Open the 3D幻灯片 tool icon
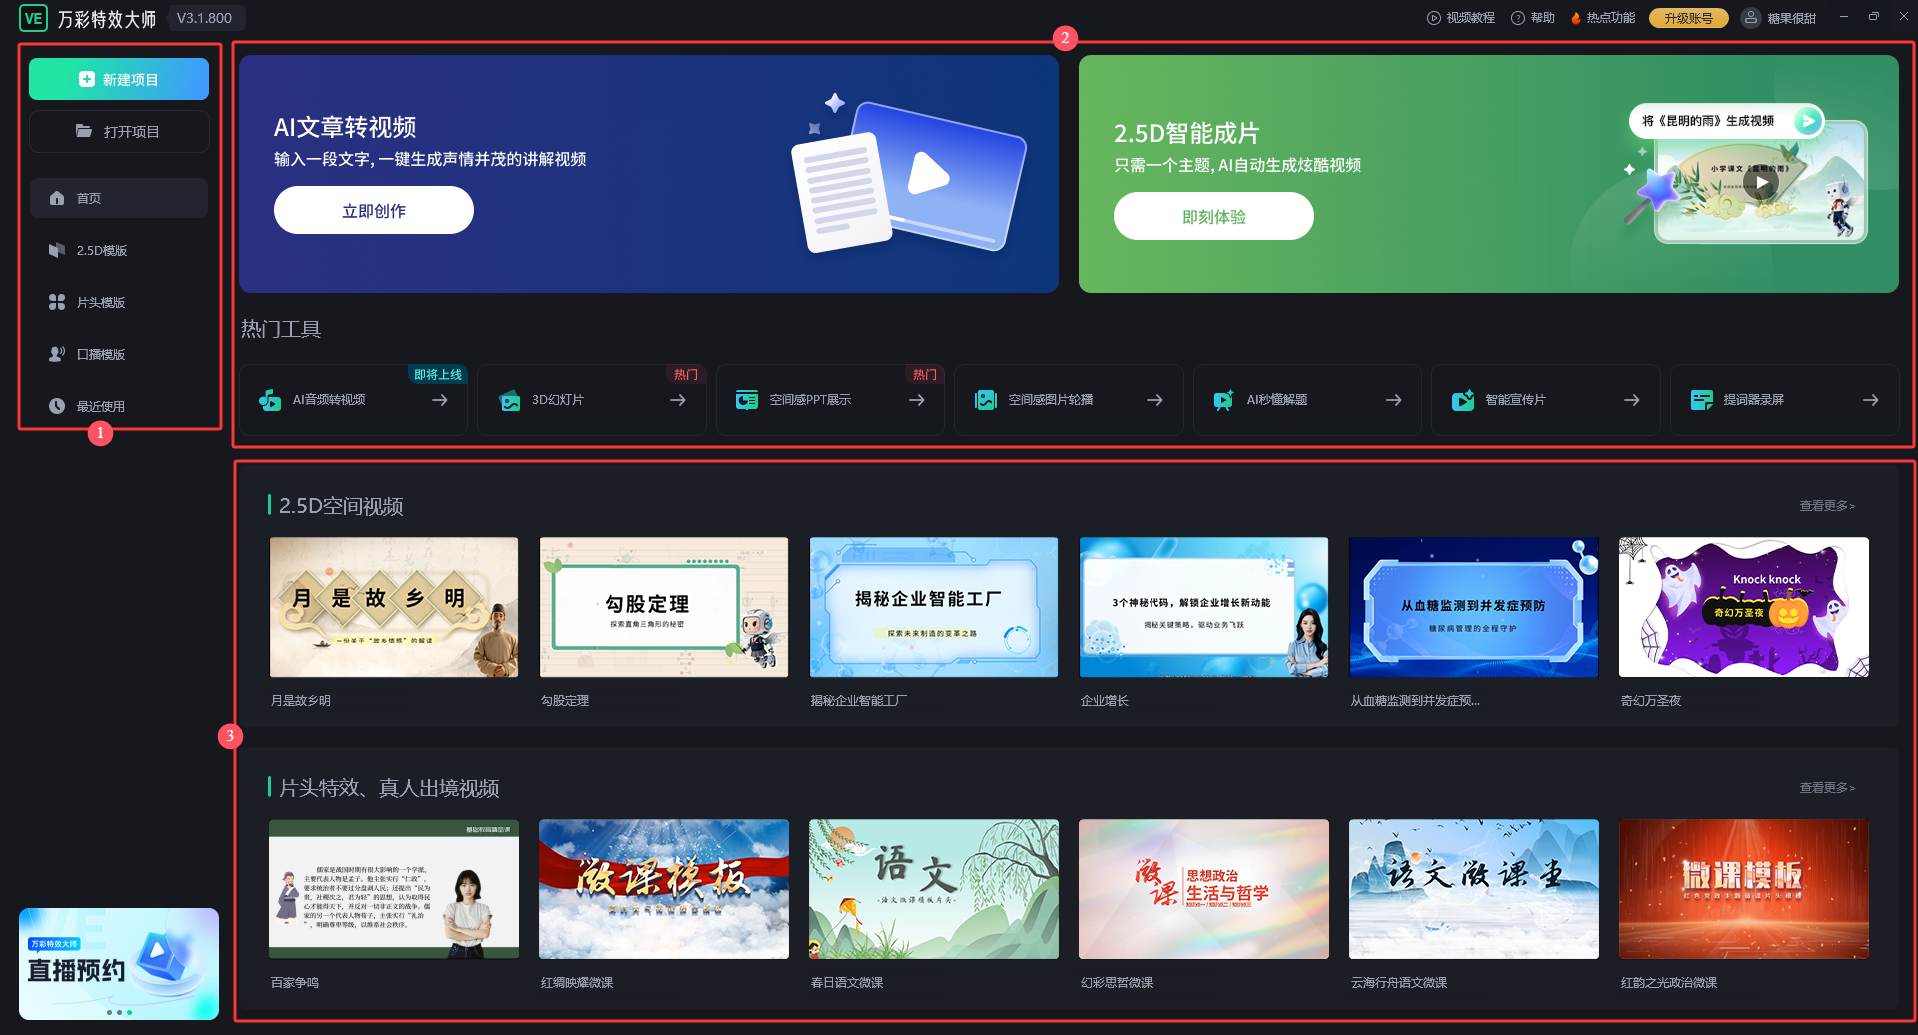 [x=510, y=400]
